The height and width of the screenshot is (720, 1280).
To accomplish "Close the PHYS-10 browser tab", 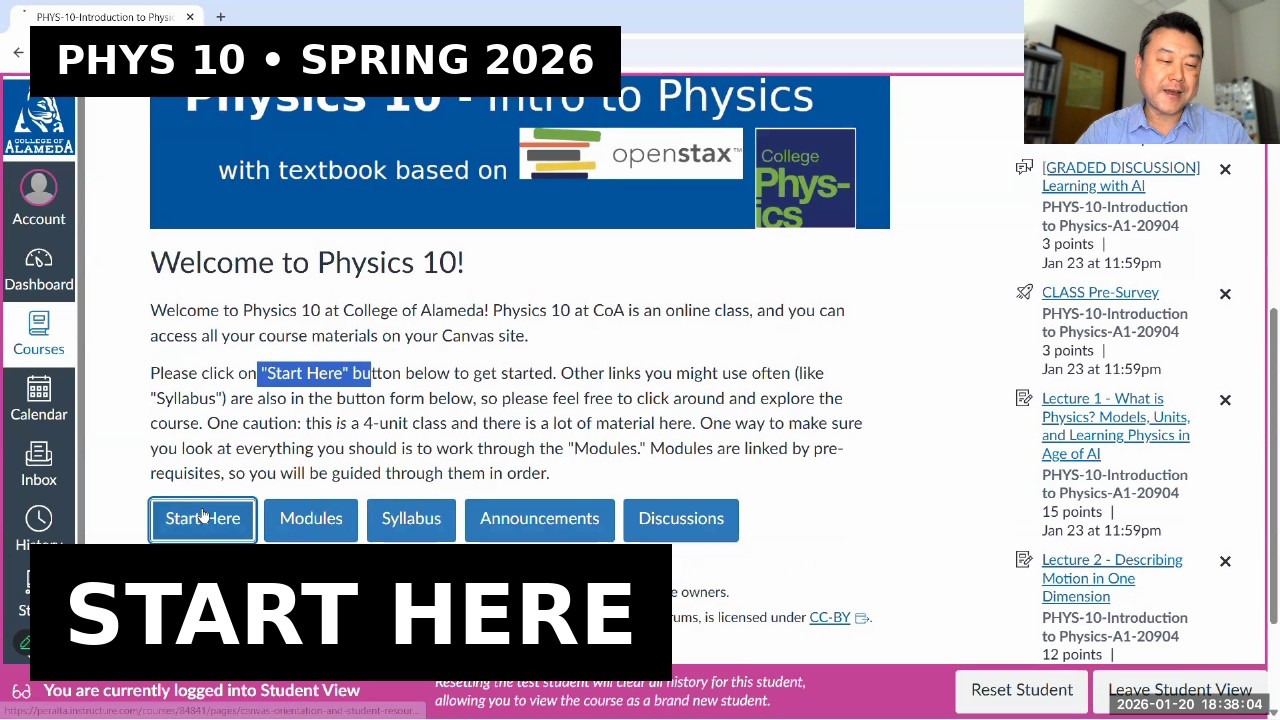I will [x=189, y=17].
